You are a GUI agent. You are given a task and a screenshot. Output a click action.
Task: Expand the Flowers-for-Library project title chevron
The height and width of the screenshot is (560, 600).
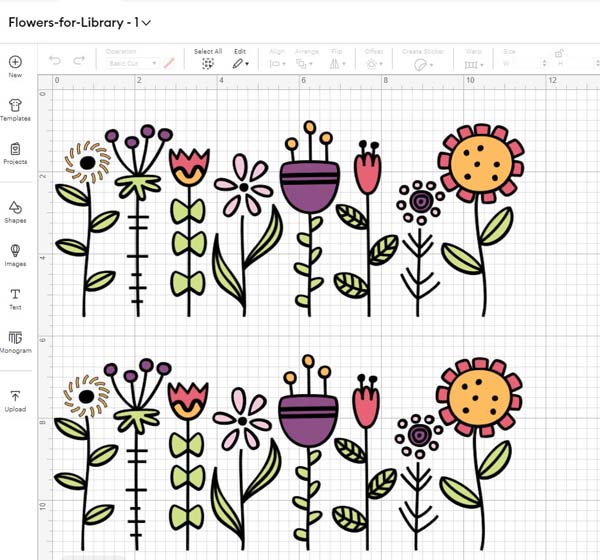coord(146,23)
